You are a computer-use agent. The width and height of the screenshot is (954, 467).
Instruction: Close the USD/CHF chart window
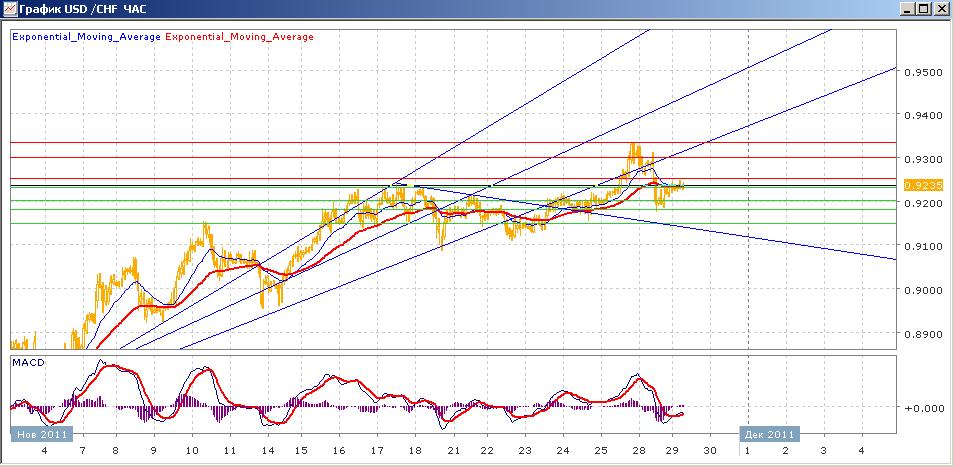(939, 9)
